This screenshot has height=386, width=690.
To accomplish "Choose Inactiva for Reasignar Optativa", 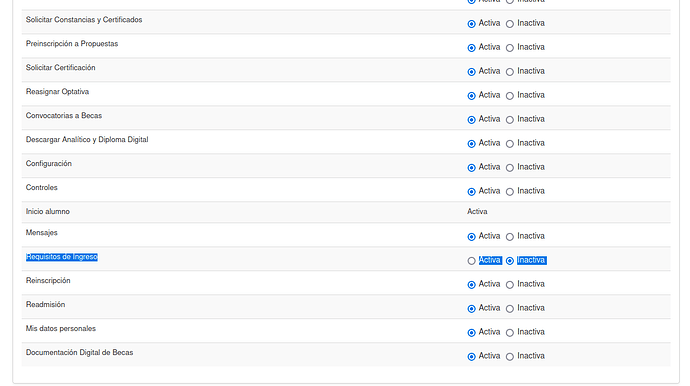I will coord(510,96).
